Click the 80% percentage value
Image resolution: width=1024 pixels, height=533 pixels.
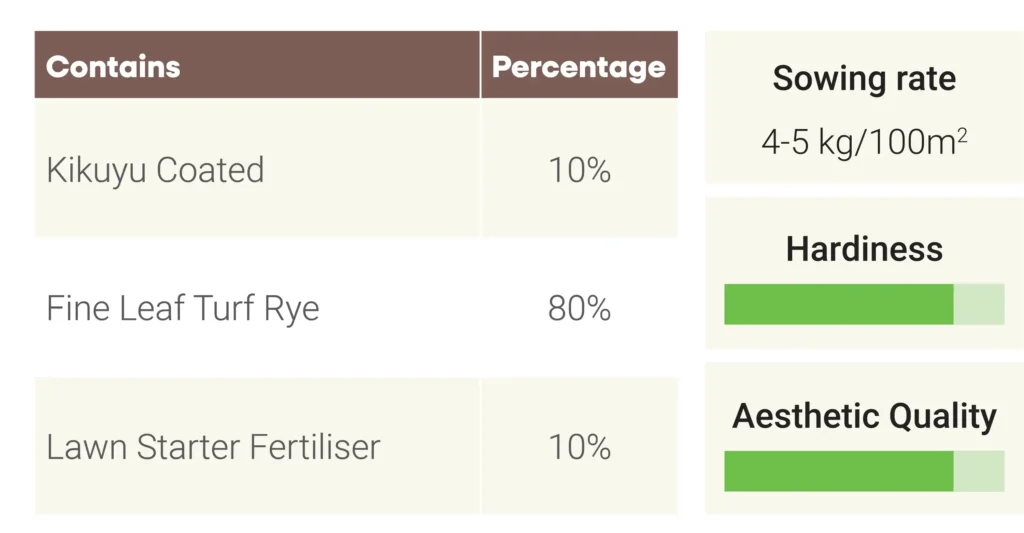coord(579,308)
